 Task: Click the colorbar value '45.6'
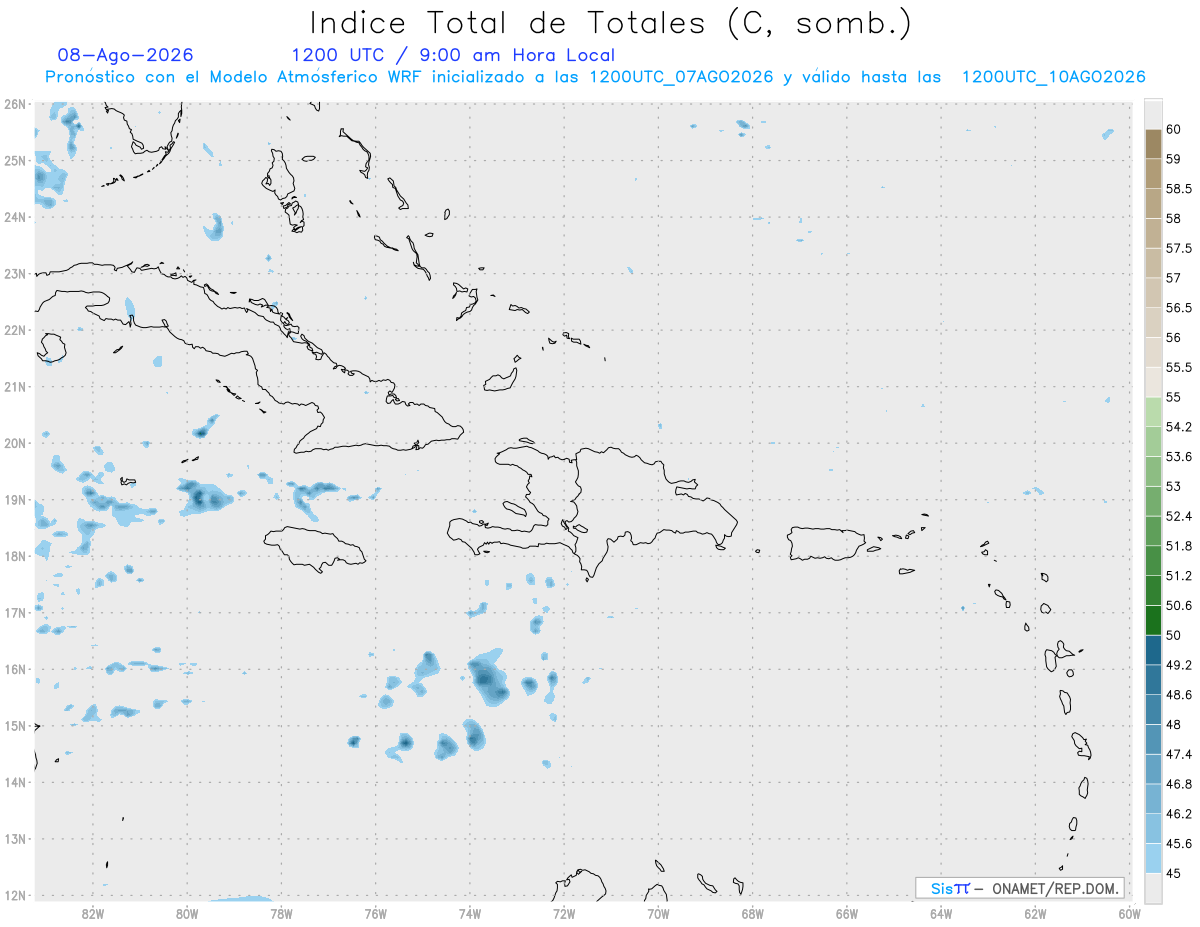[x=1179, y=843]
